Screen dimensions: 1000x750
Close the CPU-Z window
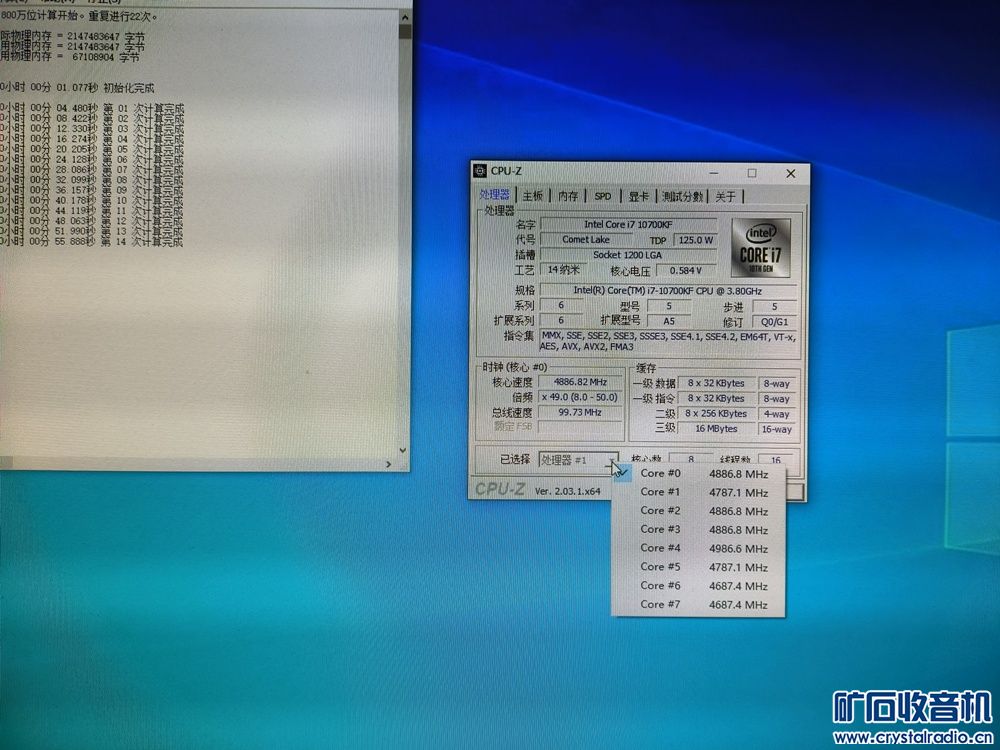[x=791, y=173]
